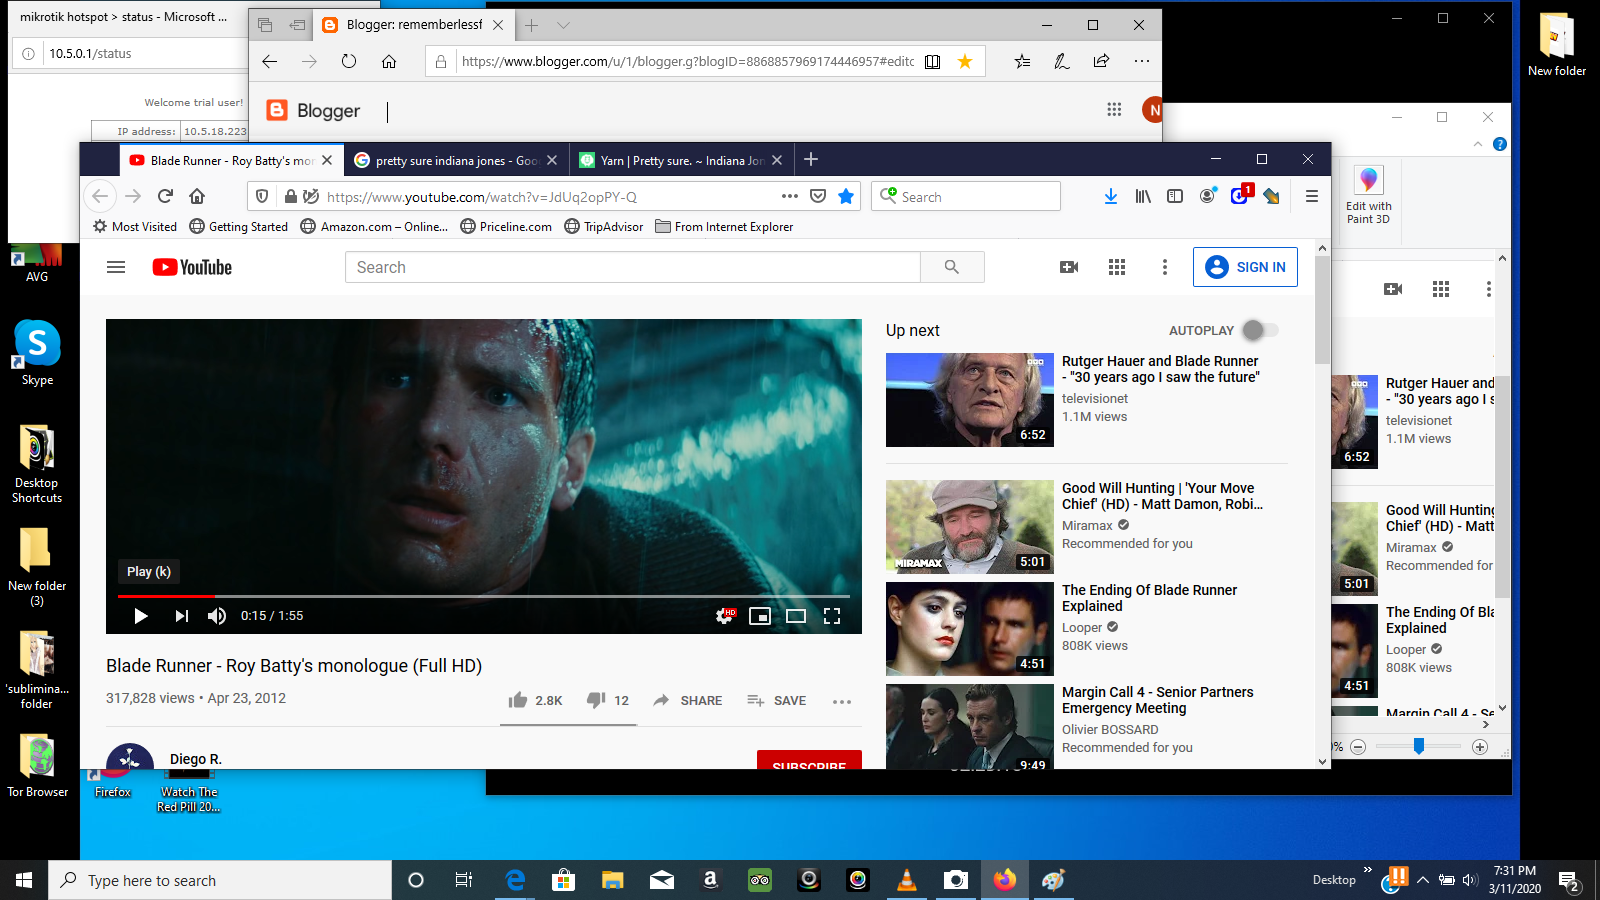Image resolution: width=1600 pixels, height=900 pixels.
Task: Seek on the video progress bar
Action: point(484,596)
